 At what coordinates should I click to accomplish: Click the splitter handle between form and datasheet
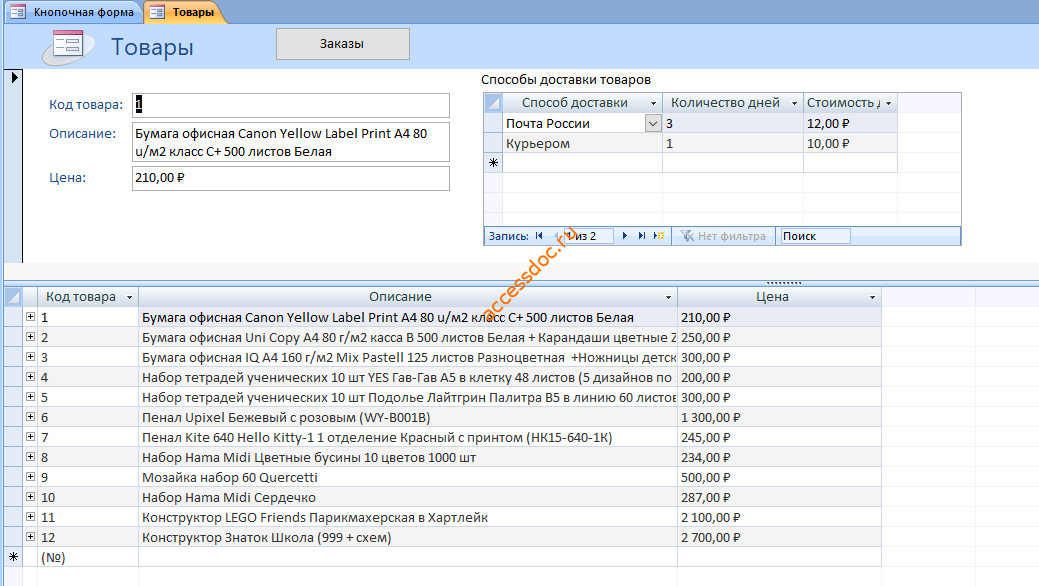(x=783, y=282)
